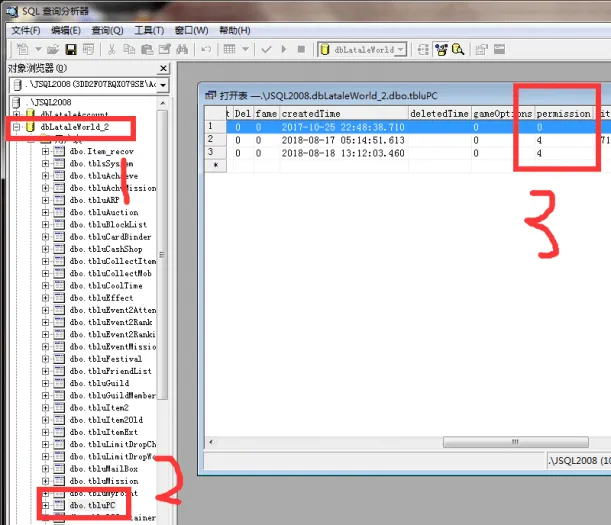Click the dbo.tbluCoolTime table icon
The width and height of the screenshot is (611, 525).
click(59, 286)
